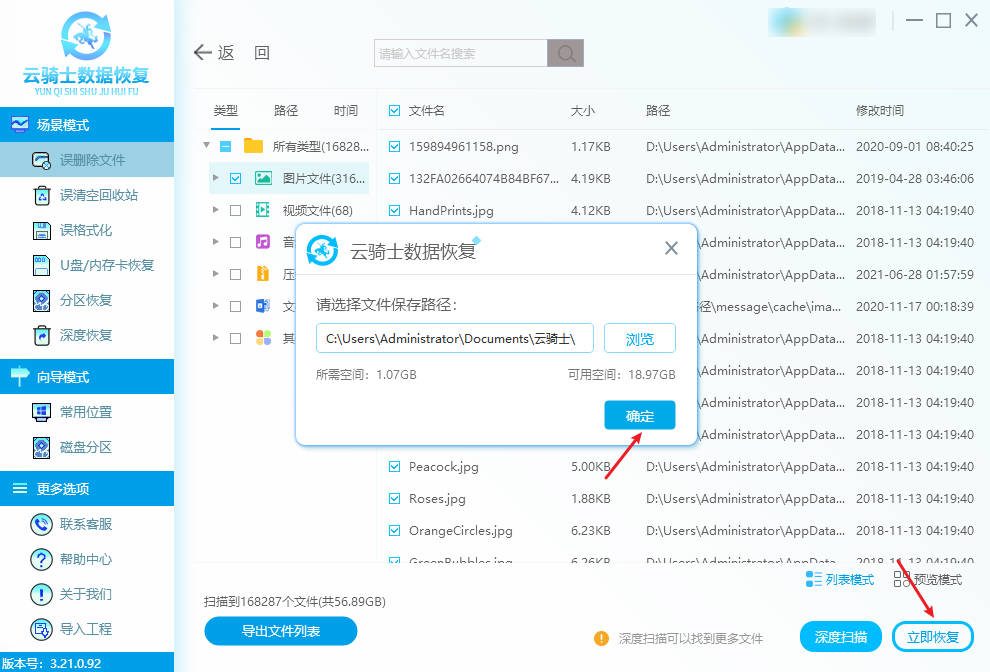990x672 pixels.
Task: Select the Peacock.jpg file name
Action: pyautogui.click(x=443, y=467)
